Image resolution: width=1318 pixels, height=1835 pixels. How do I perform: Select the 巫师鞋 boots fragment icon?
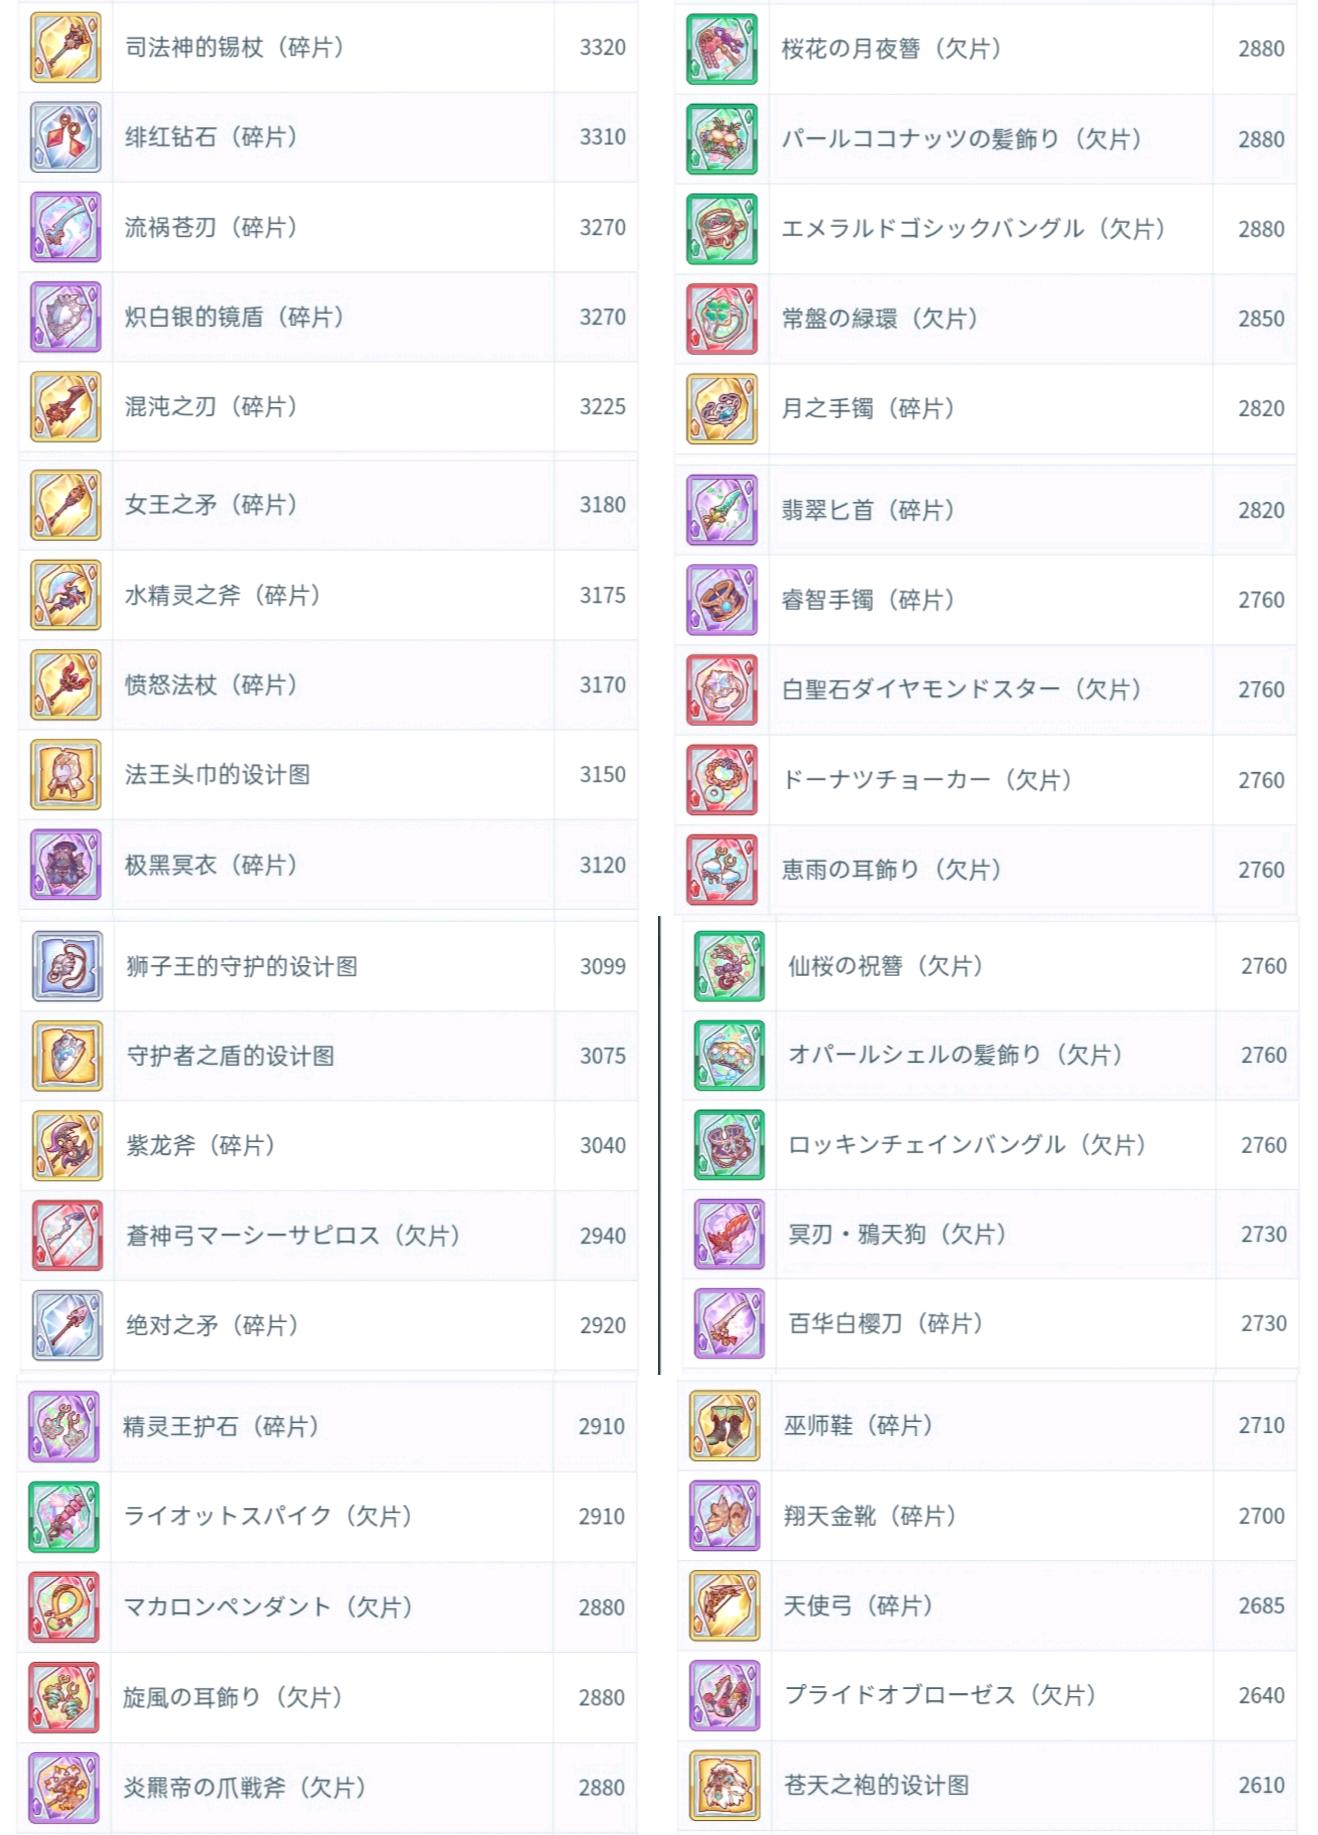point(724,1425)
